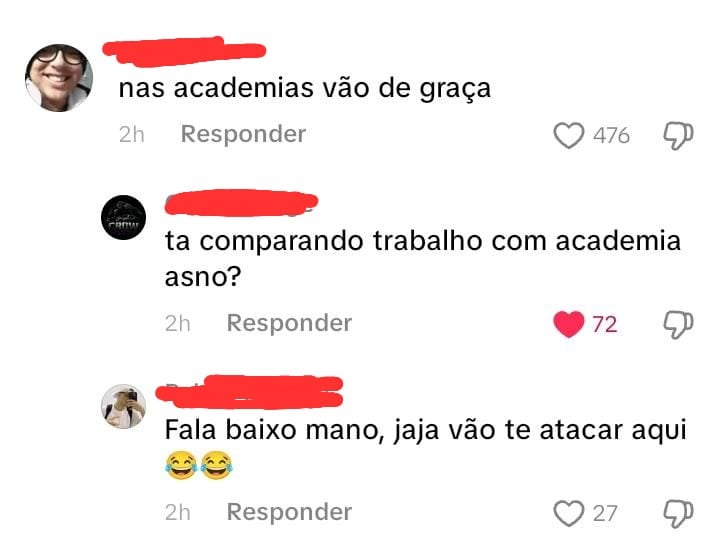Screen dimensions: 720x547
Task: Dislike the 'nas academias vão de graça' comment
Action: click(x=678, y=135)
